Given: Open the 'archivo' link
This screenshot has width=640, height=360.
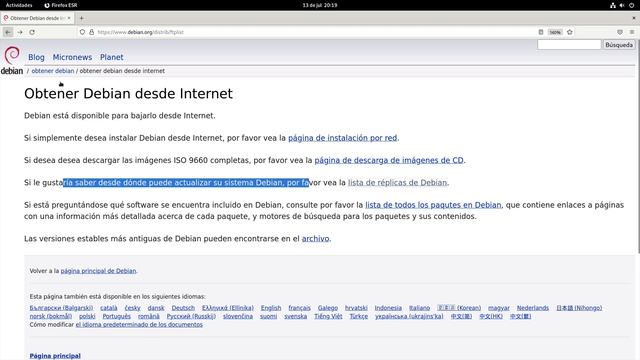Looking at the screenshot, I should point(315,238).
